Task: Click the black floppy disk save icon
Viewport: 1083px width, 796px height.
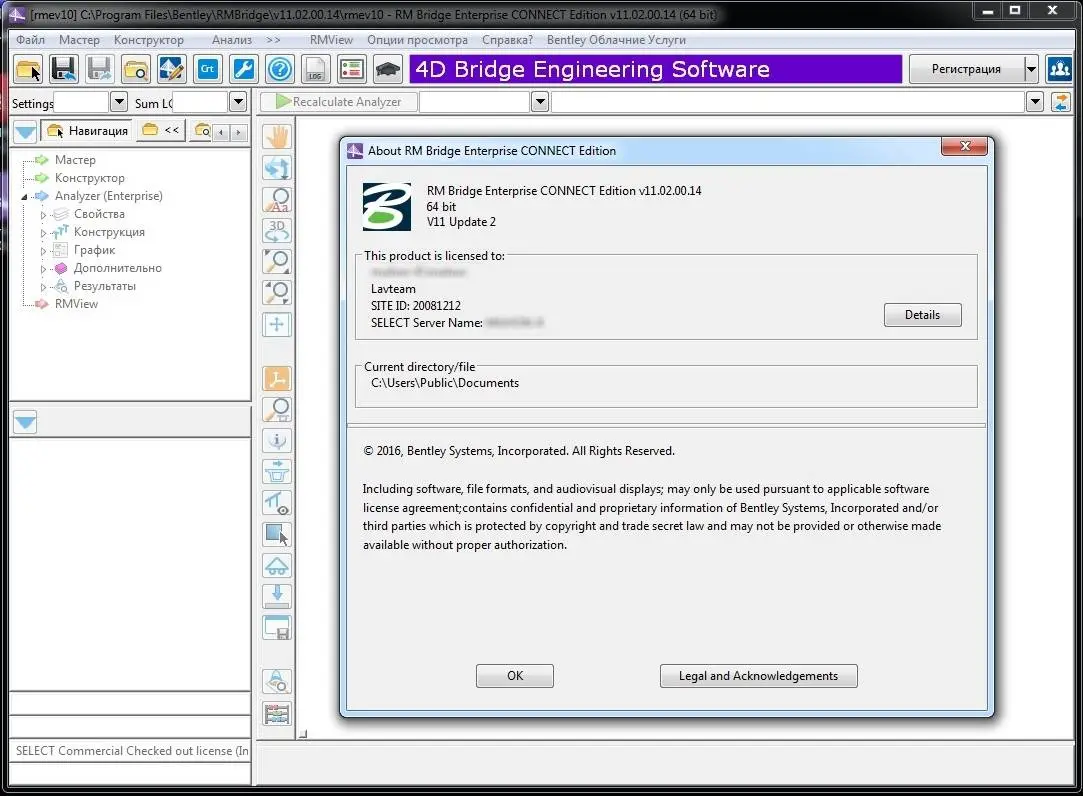Action: tap(64, 69)
